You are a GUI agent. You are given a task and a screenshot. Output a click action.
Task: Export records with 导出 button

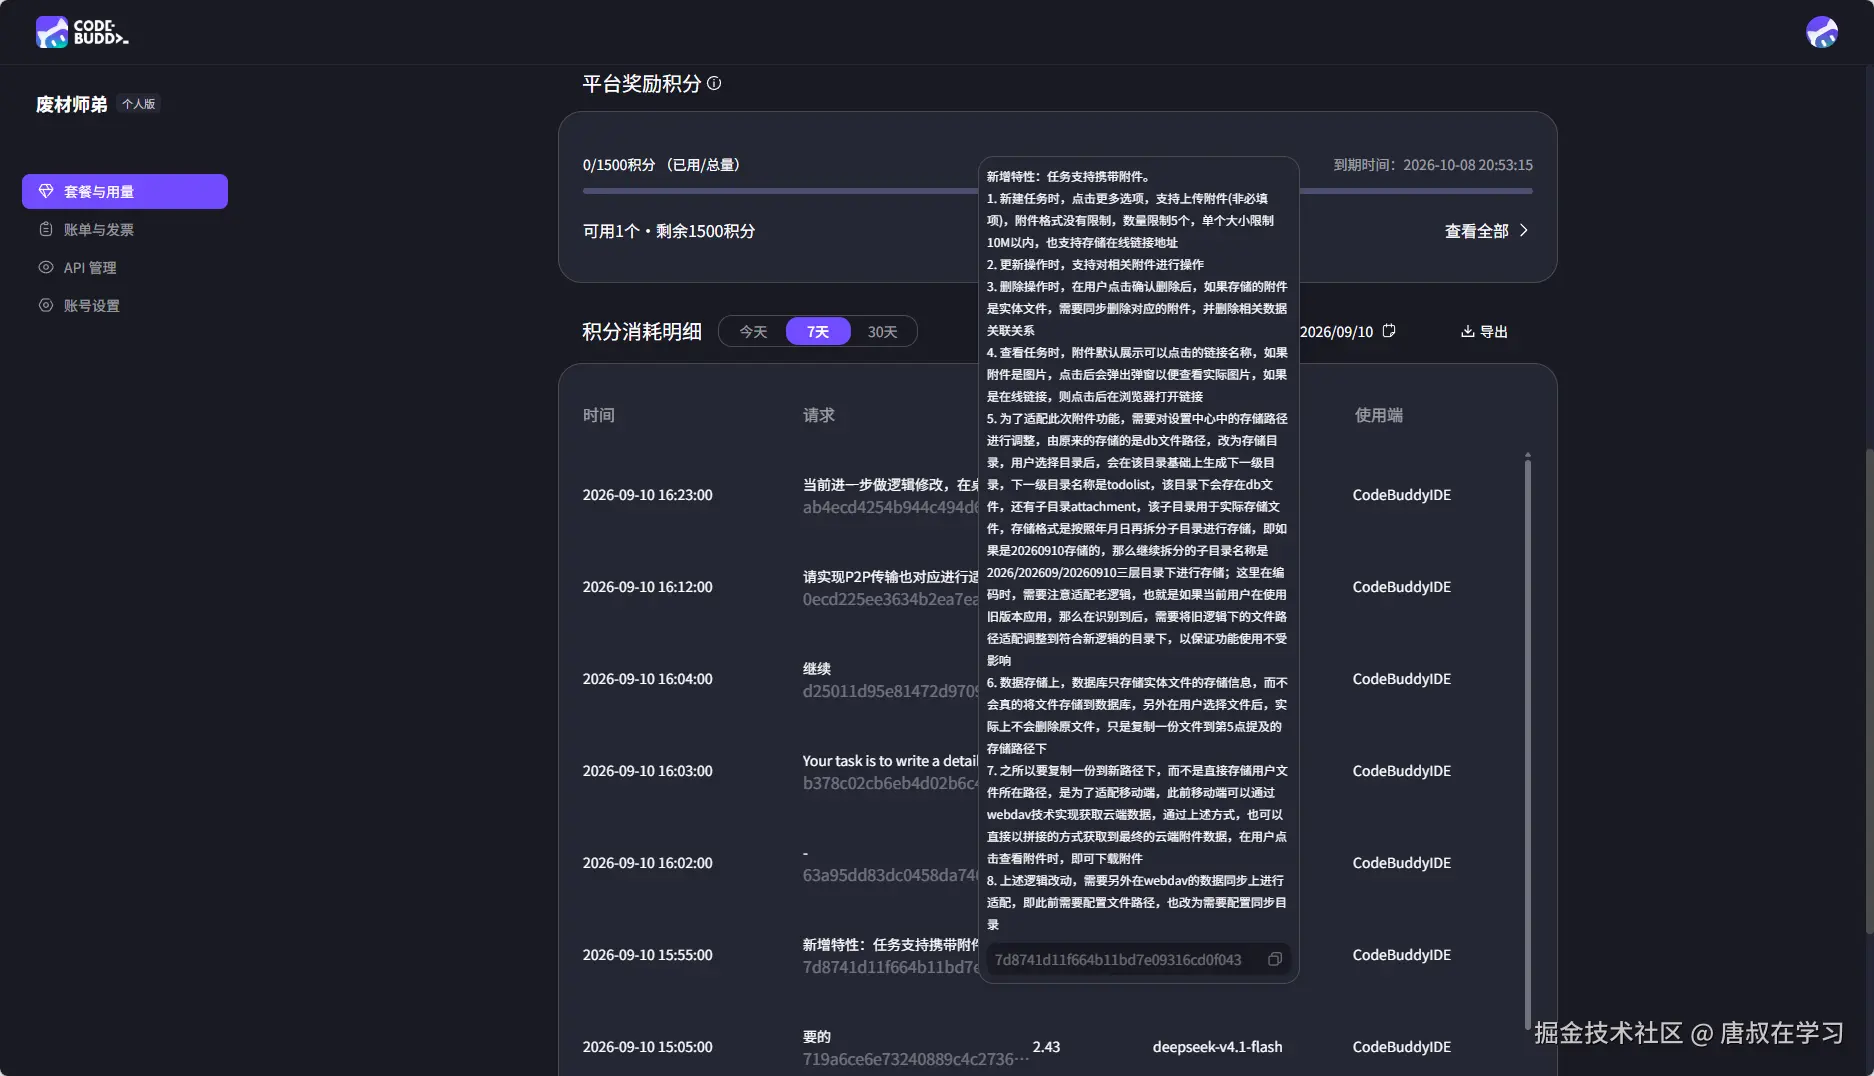(x=1484, y=331)
